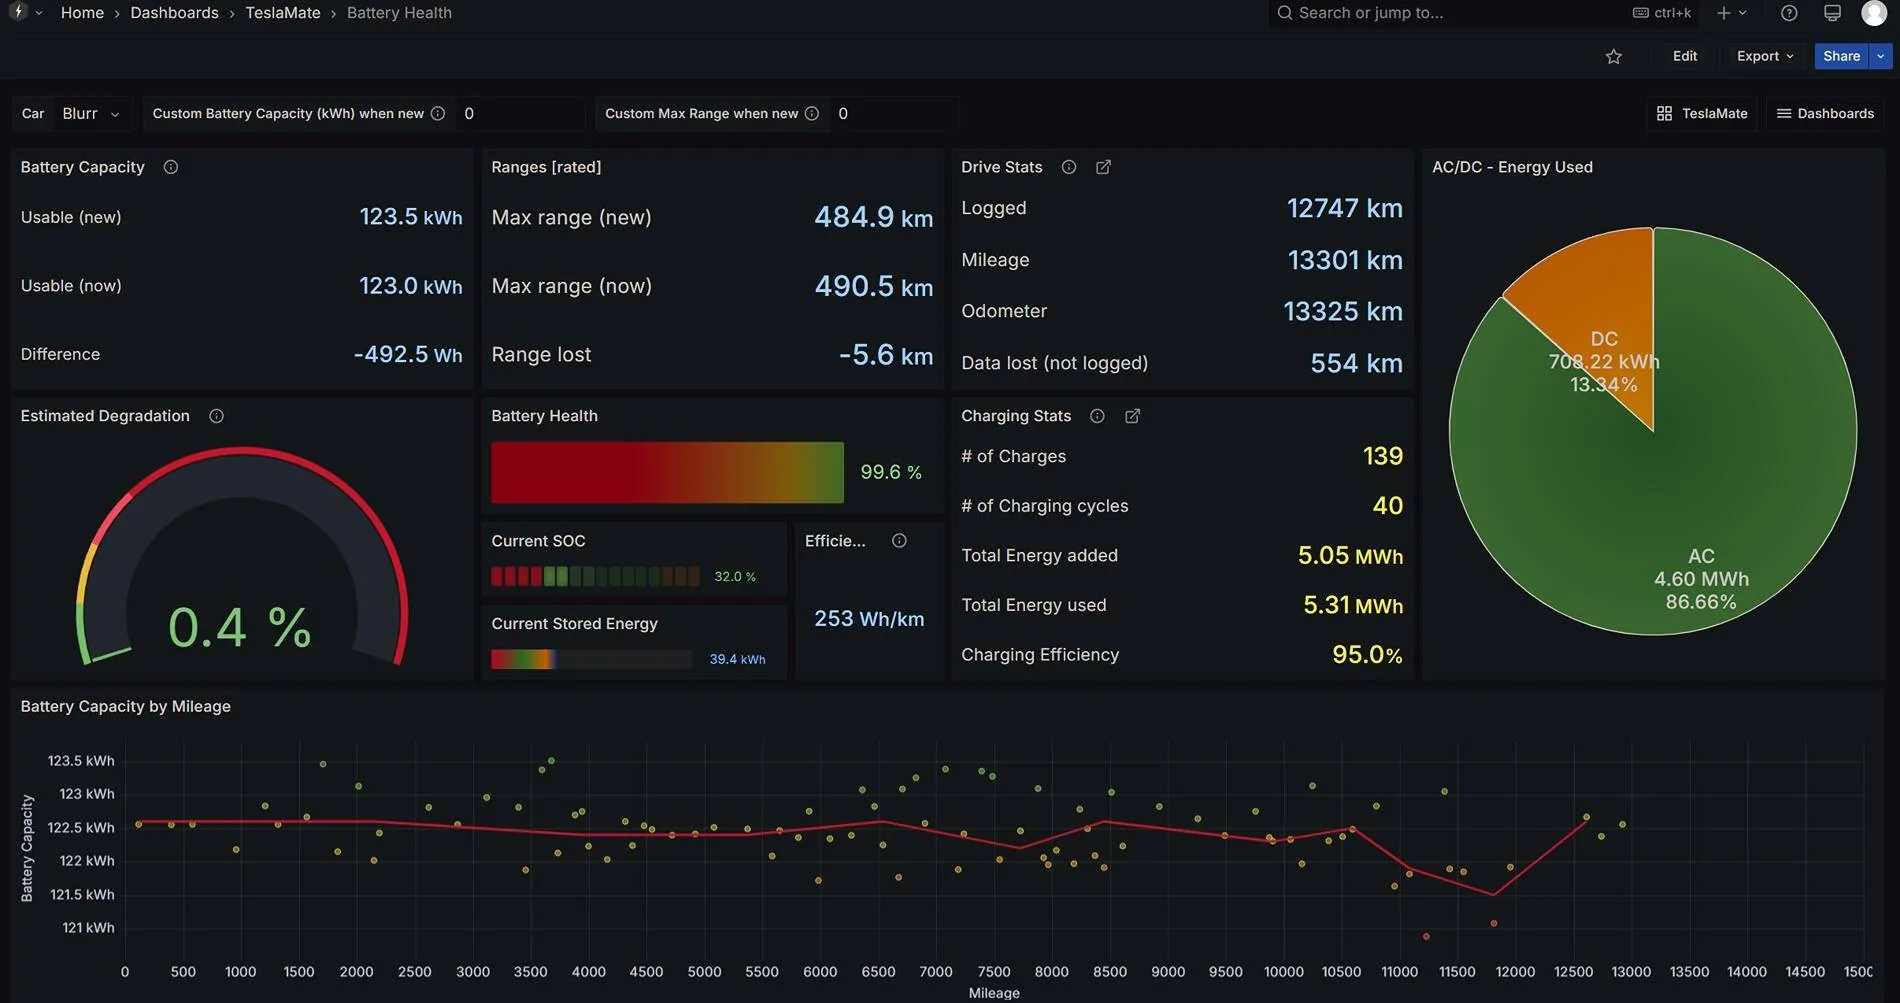The width and height of the screenshot is (1900, 1003).
Task: Open the help question mark icon
Action: (1789, 13)
